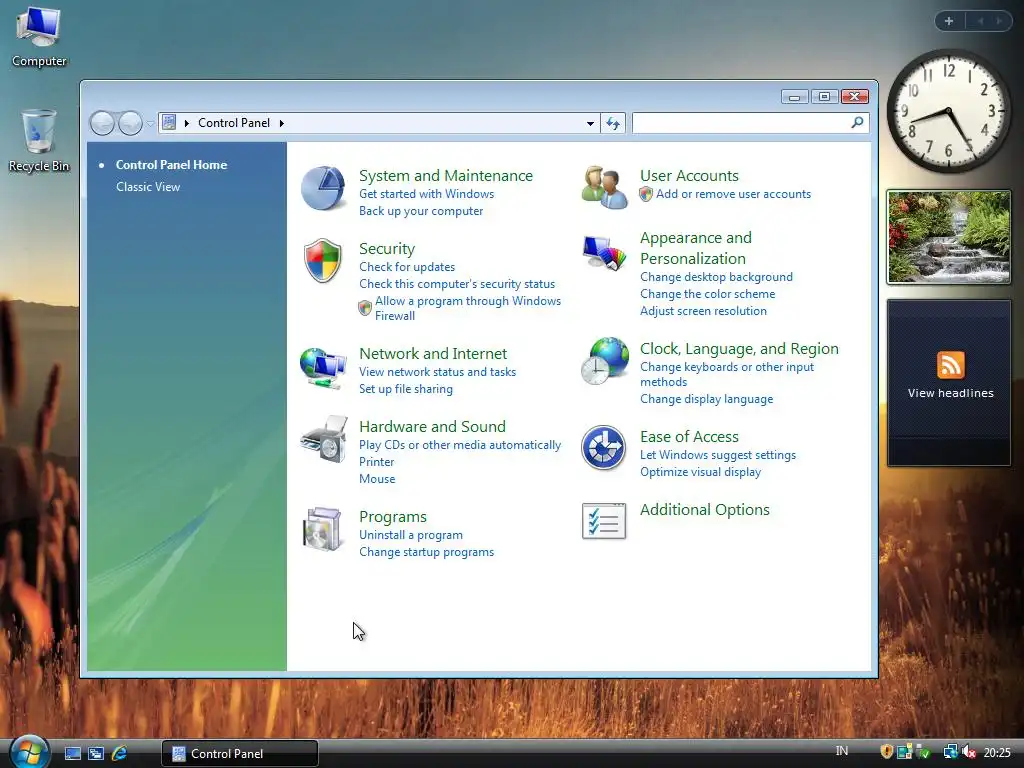This screenshot has width=1024, height=768.
Task: Click View headlines in feed gadget
Action: 950,393
